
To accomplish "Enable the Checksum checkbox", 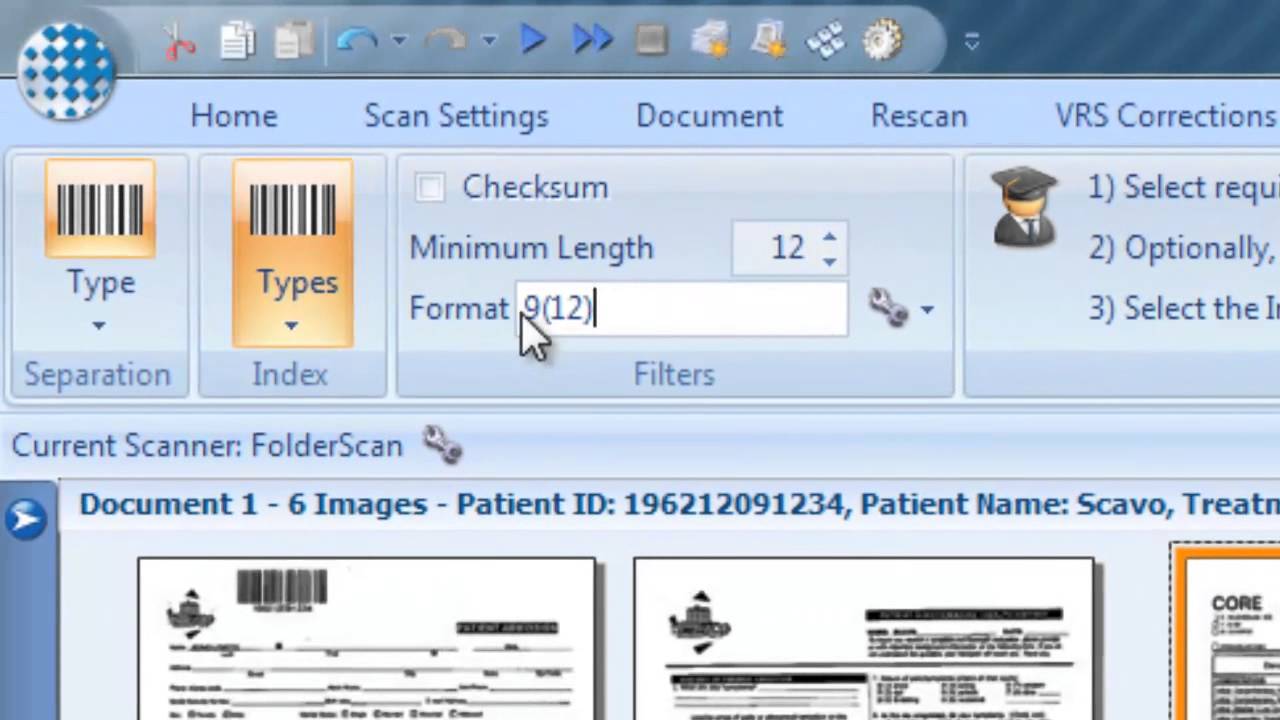I will [x=430, y=188].
